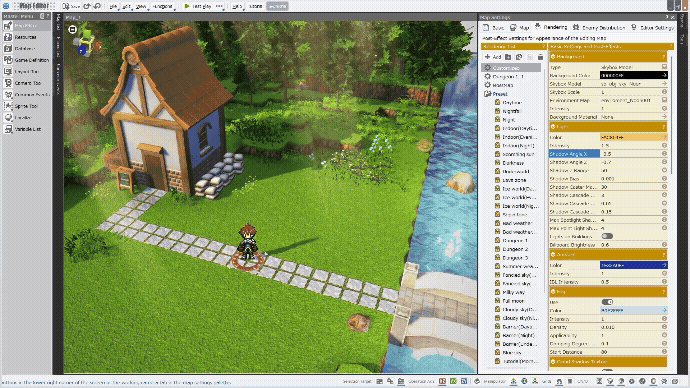Open Game Definition in the main menu

(26, 60)
